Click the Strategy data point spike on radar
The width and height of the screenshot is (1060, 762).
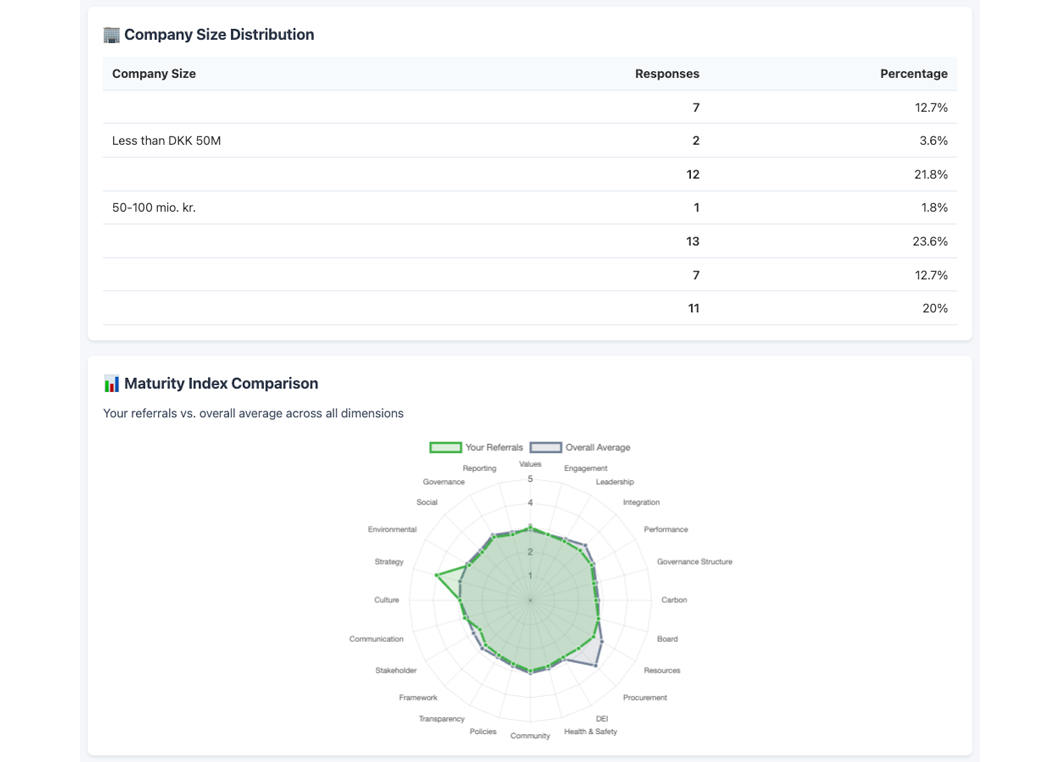[437, 575]
